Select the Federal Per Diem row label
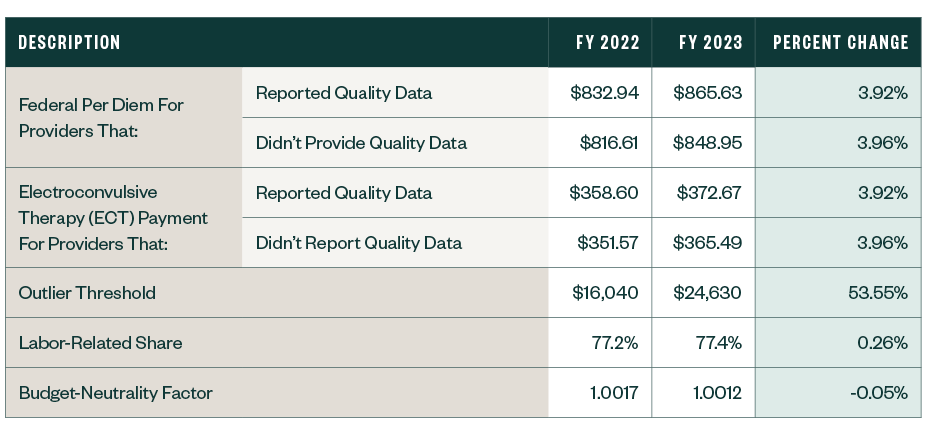 click(x=102, y=117)
